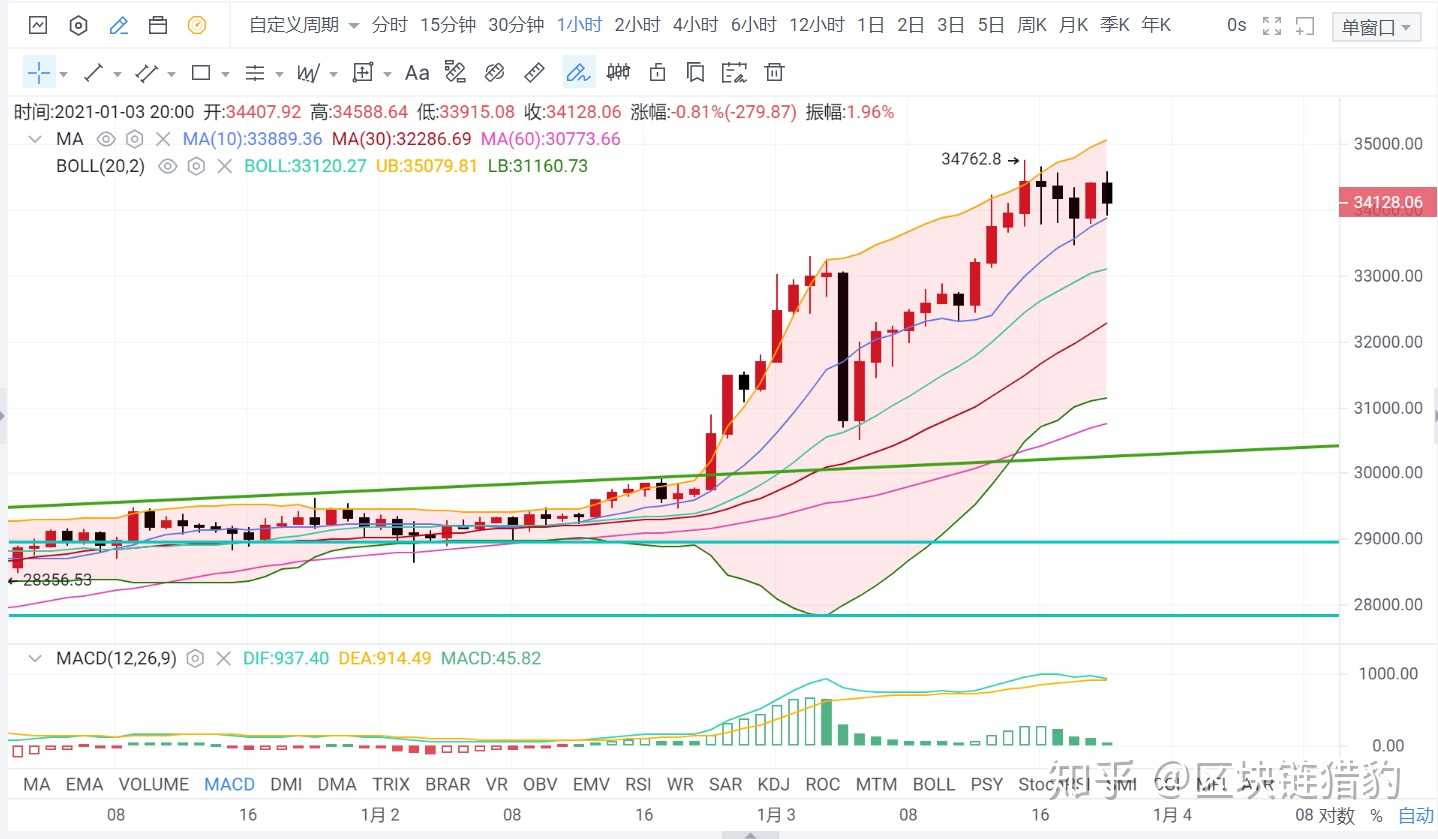Image resolution: width=1438 pixels, height=839 pixels.
Task: Switch to 分时 timeframe
Action: pos(390,25)
